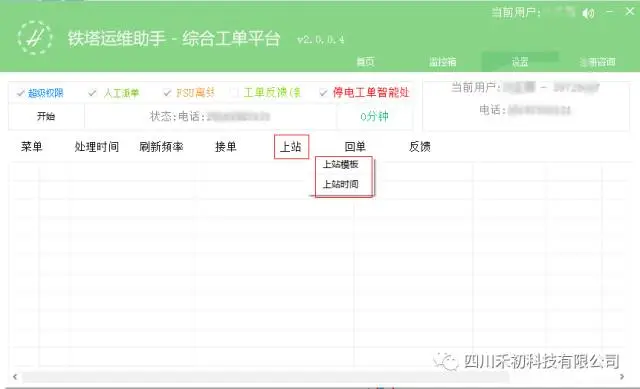Toggle the 人工派单 checkbox

(x=92, y=93)
